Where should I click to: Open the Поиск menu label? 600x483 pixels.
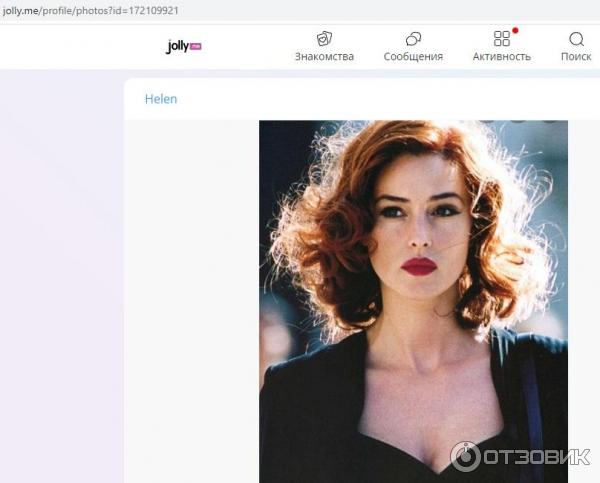click(576, 57)
